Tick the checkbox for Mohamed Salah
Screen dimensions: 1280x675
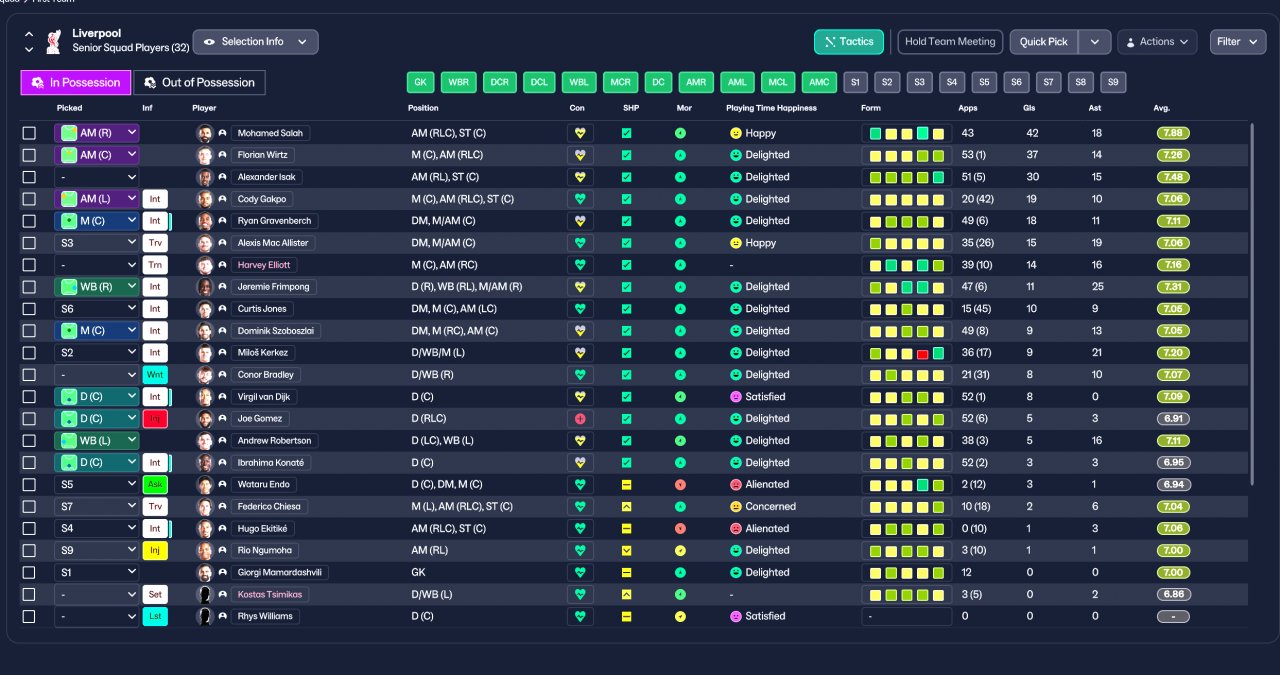[x=29, y=133]
